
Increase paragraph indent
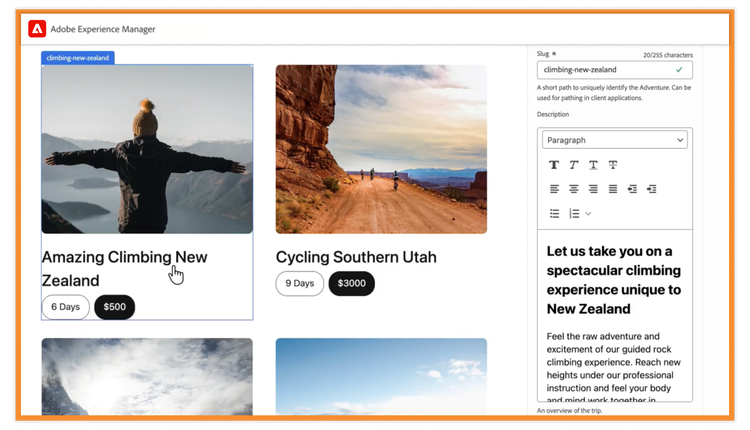pos(651,189)
